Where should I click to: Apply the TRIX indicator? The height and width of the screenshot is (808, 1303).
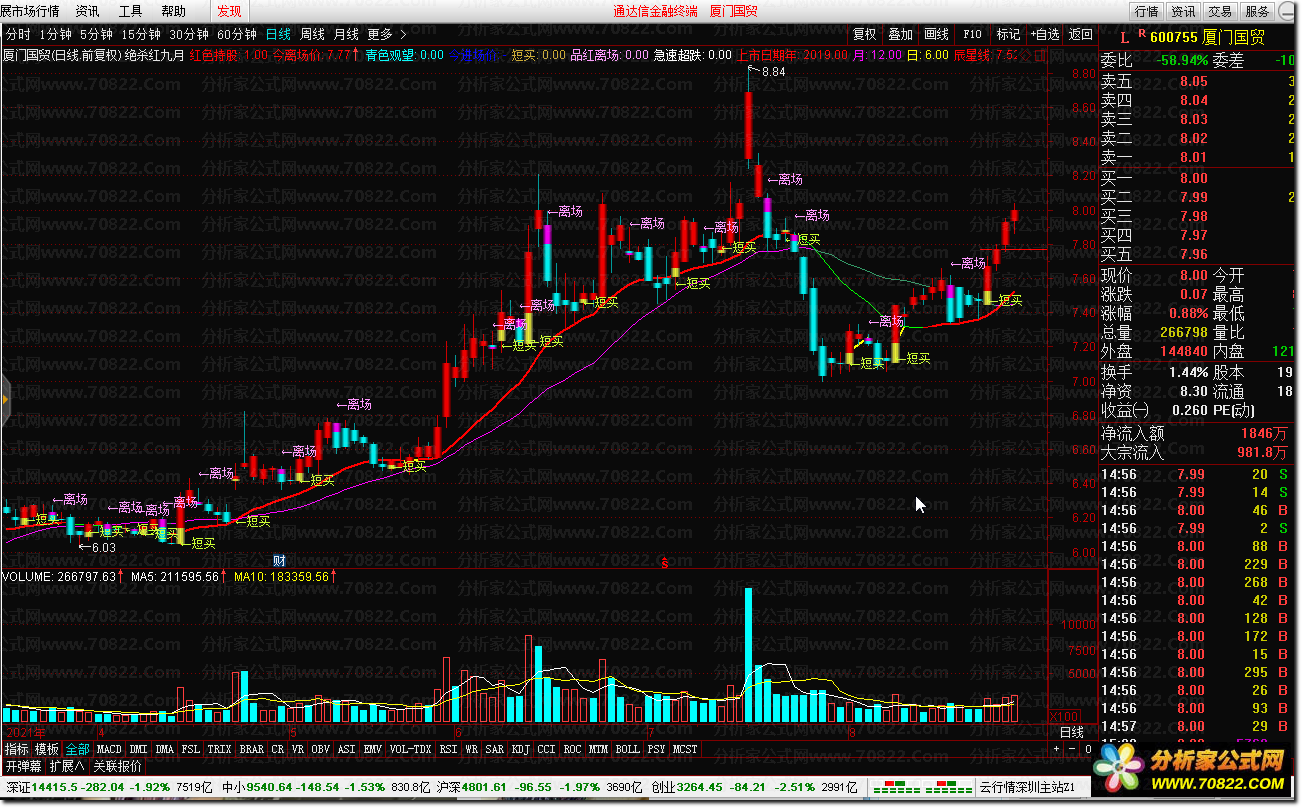pyautogui.click(x=219, y=748)
